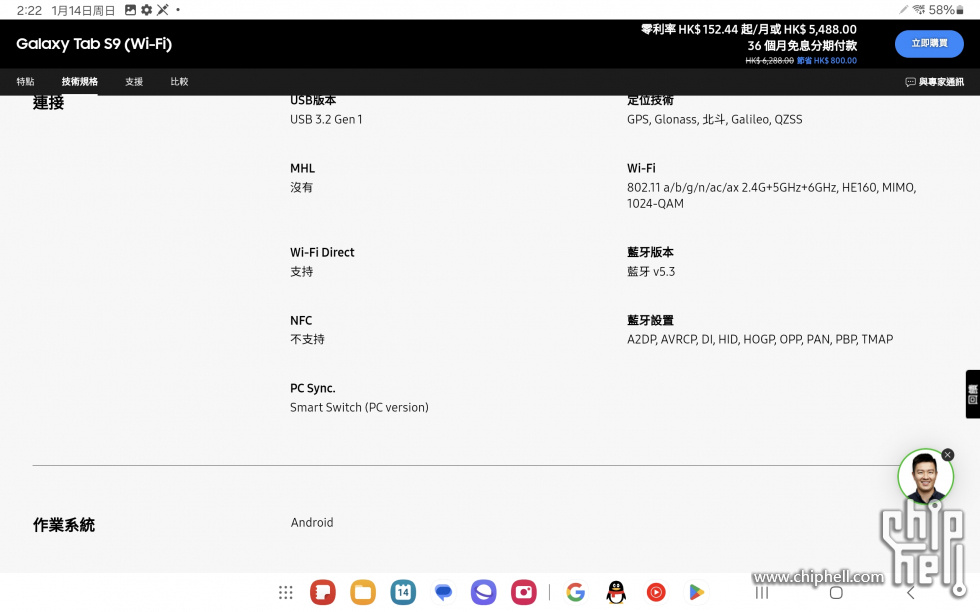Open Google Play Store icon
This screenshot has width=980, height=612.
tap(696, 592)
